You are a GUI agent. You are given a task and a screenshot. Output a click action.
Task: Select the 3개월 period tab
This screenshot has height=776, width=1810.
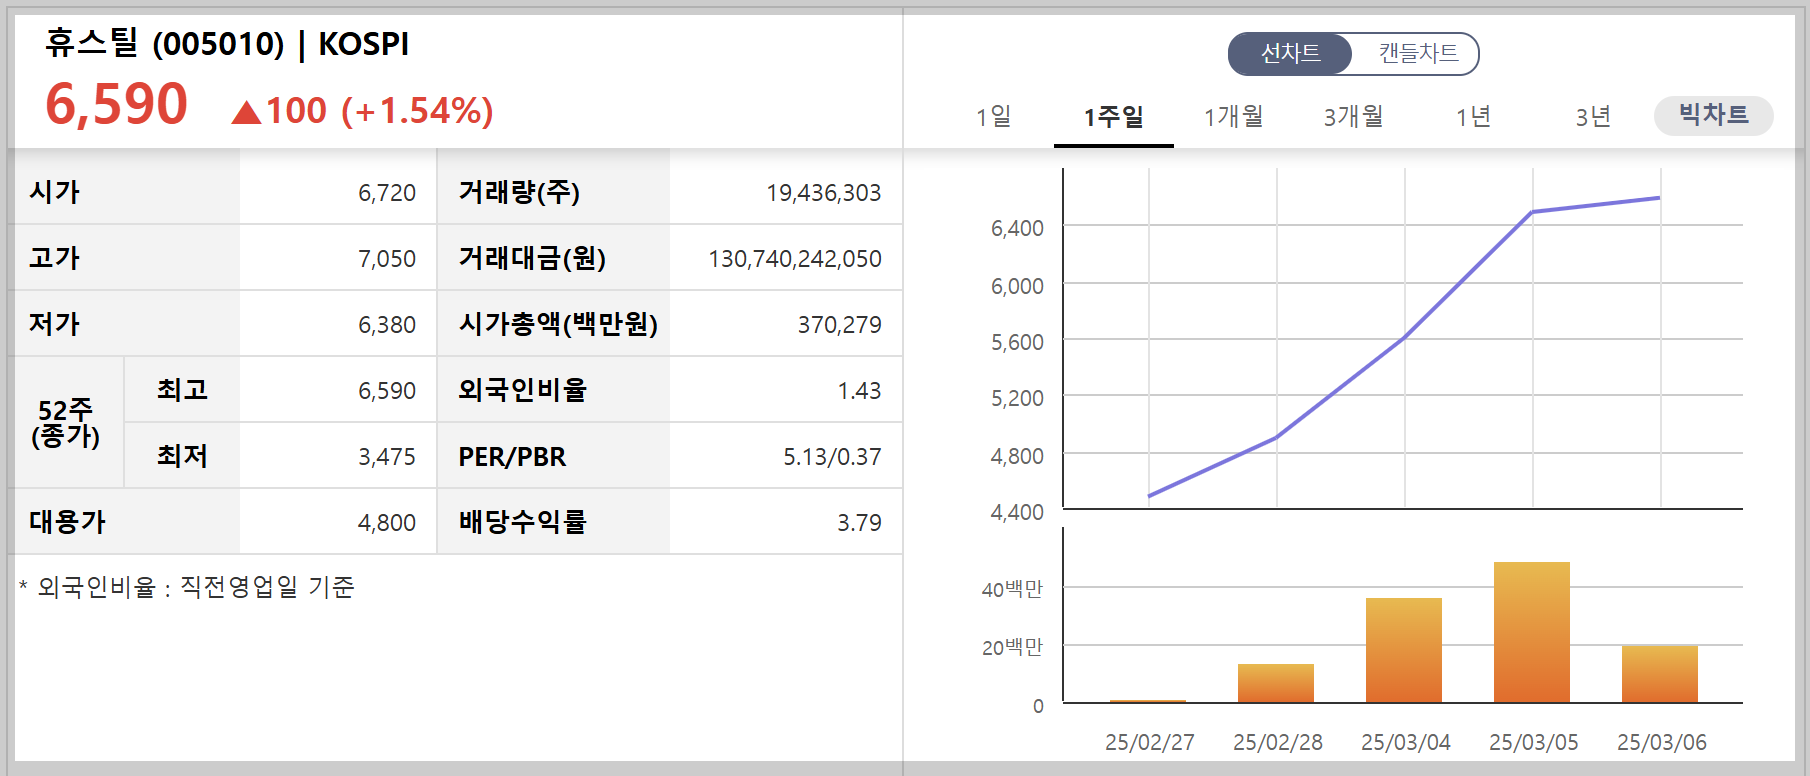(x=1354, y=117)
